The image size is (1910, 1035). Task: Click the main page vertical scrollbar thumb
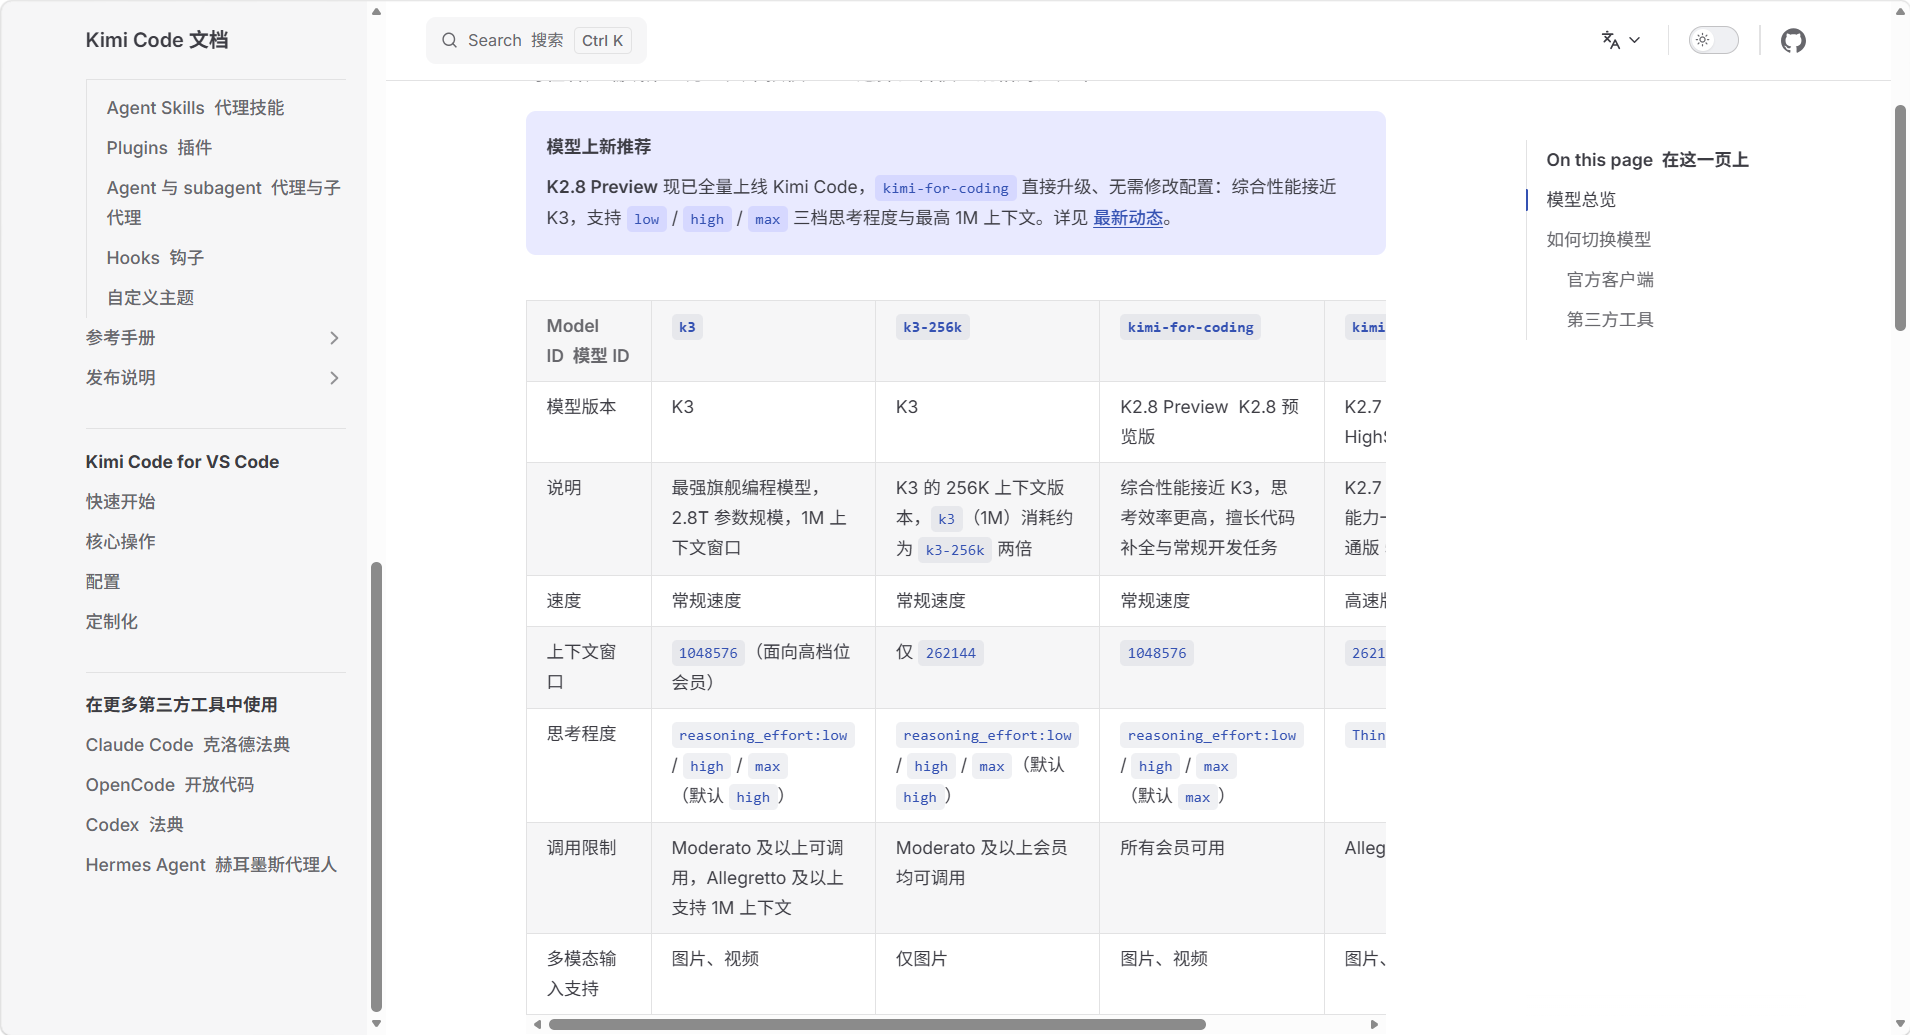tap(1900, 218)
